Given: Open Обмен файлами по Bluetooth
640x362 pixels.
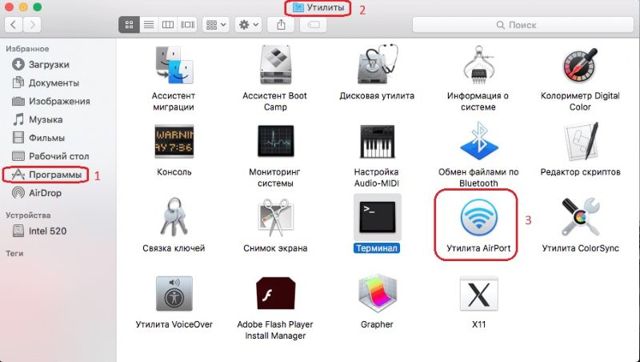Looking at the screenshot, I should pos(478,141).
